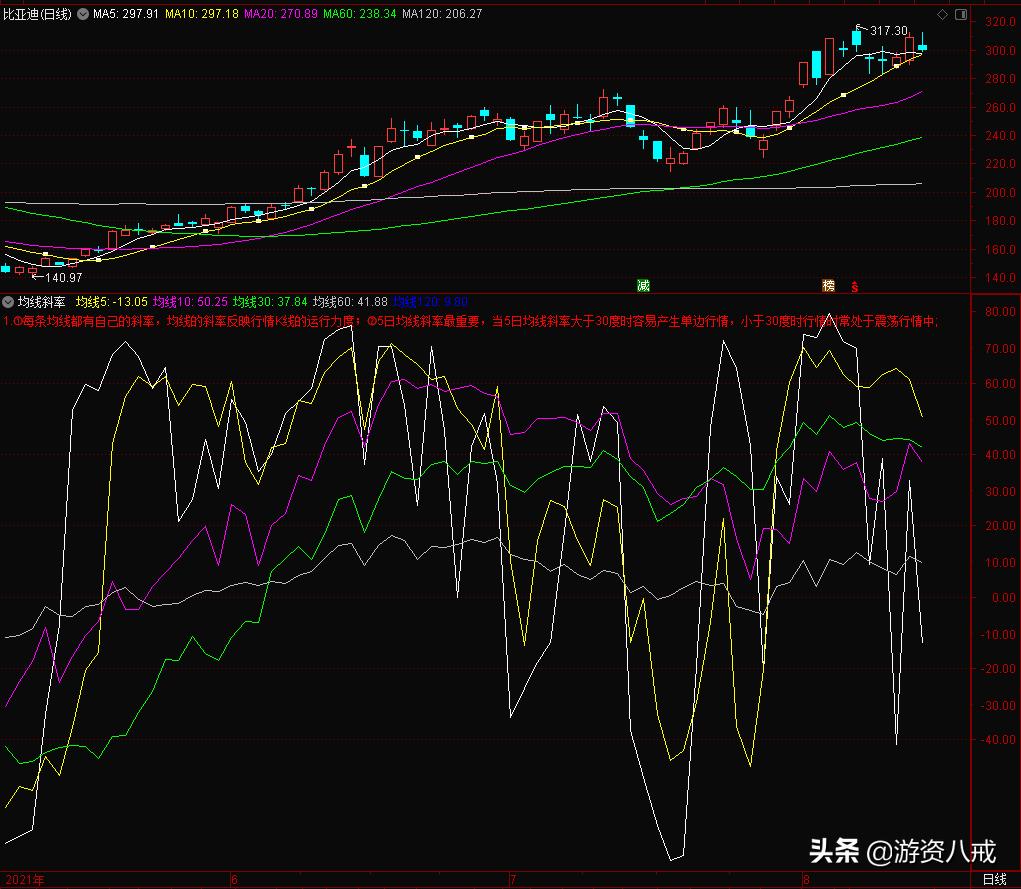Expand the 均线斜率 indicator options arrow
Viewport: 1021px width, 889px height.
(x=8, y=302)
